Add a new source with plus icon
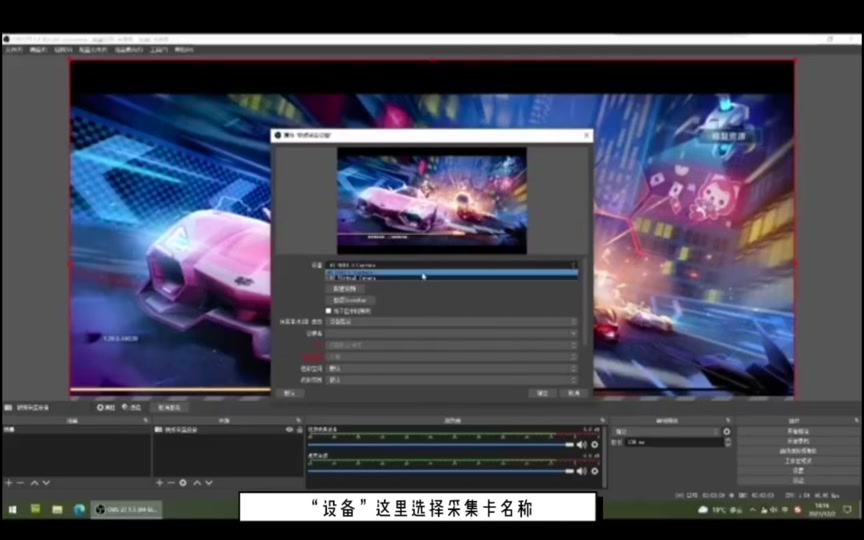The image size is (864, 540). 159,483
